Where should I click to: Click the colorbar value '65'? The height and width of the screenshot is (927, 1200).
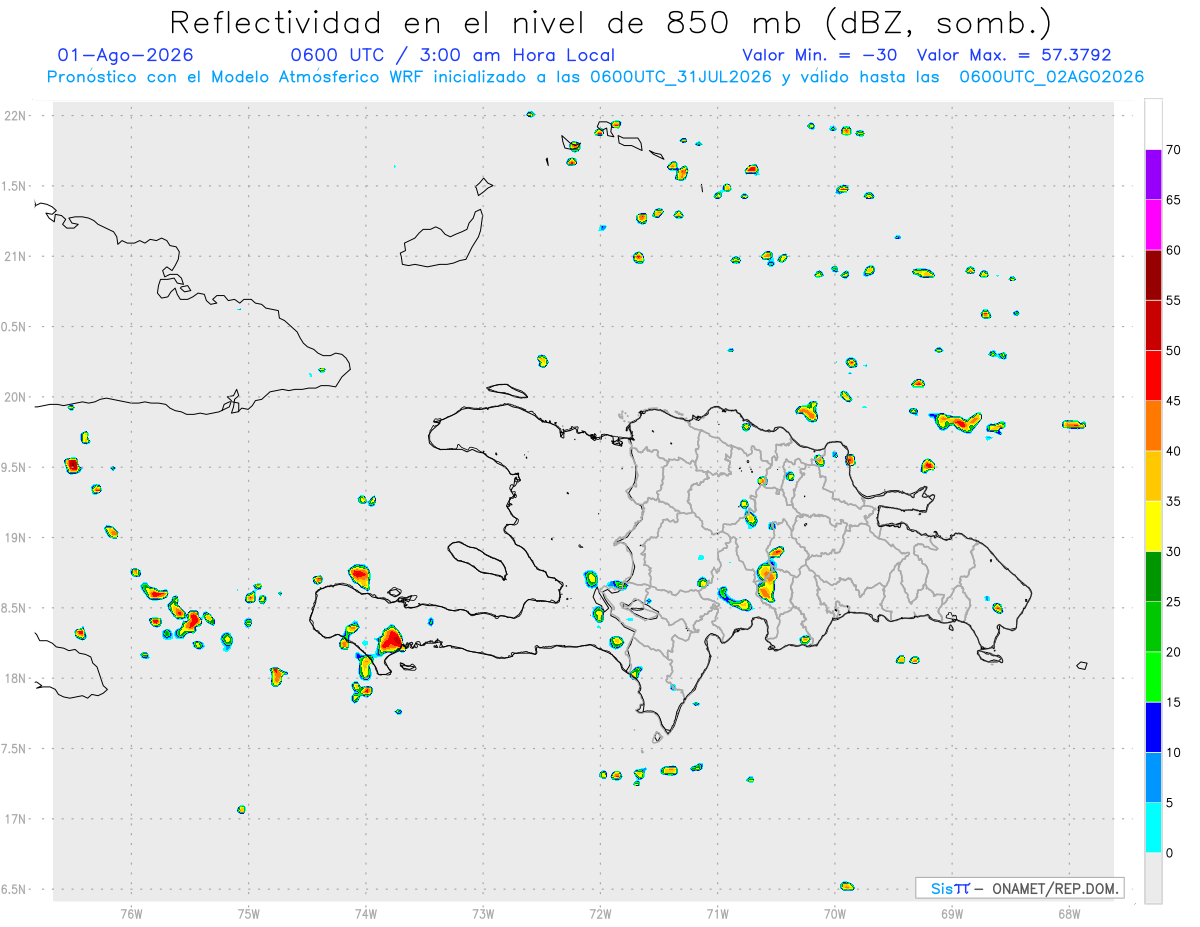1173,200
